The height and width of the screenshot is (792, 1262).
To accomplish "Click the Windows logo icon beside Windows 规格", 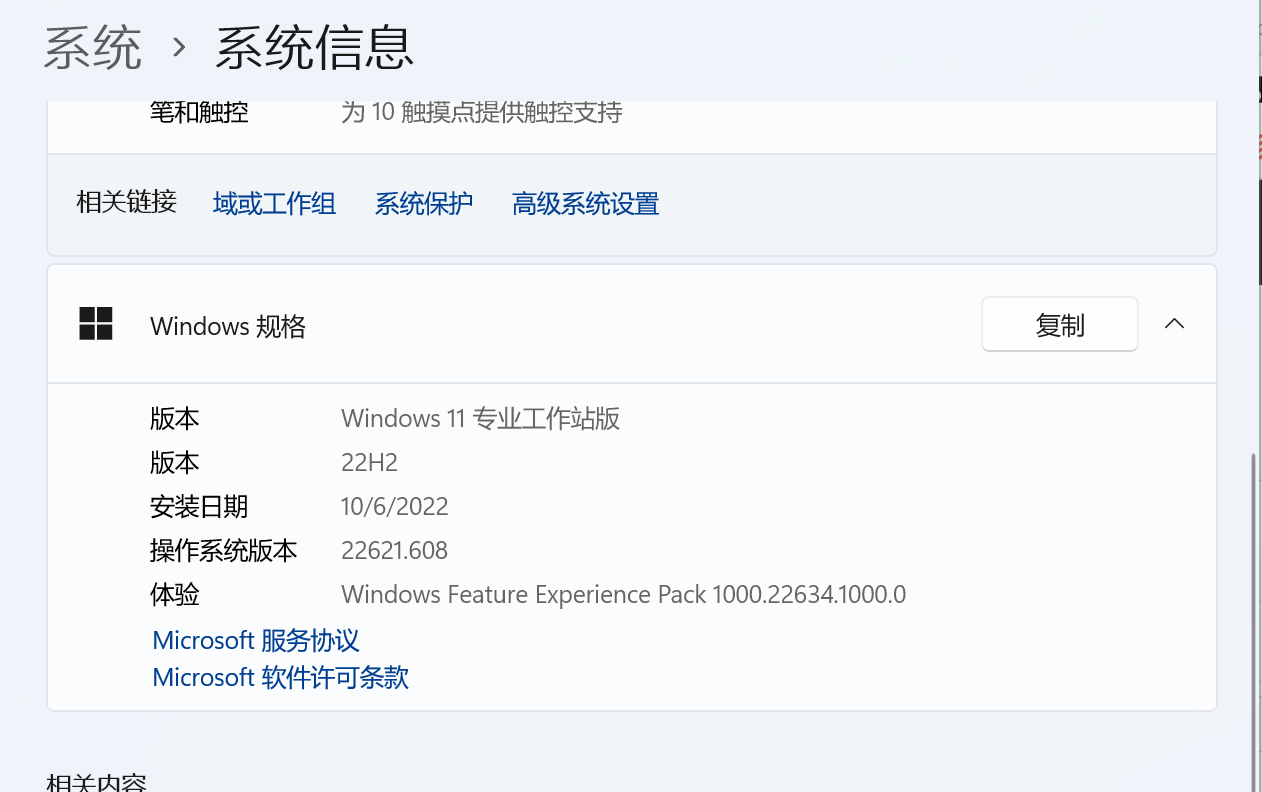I will coord(96,324).
